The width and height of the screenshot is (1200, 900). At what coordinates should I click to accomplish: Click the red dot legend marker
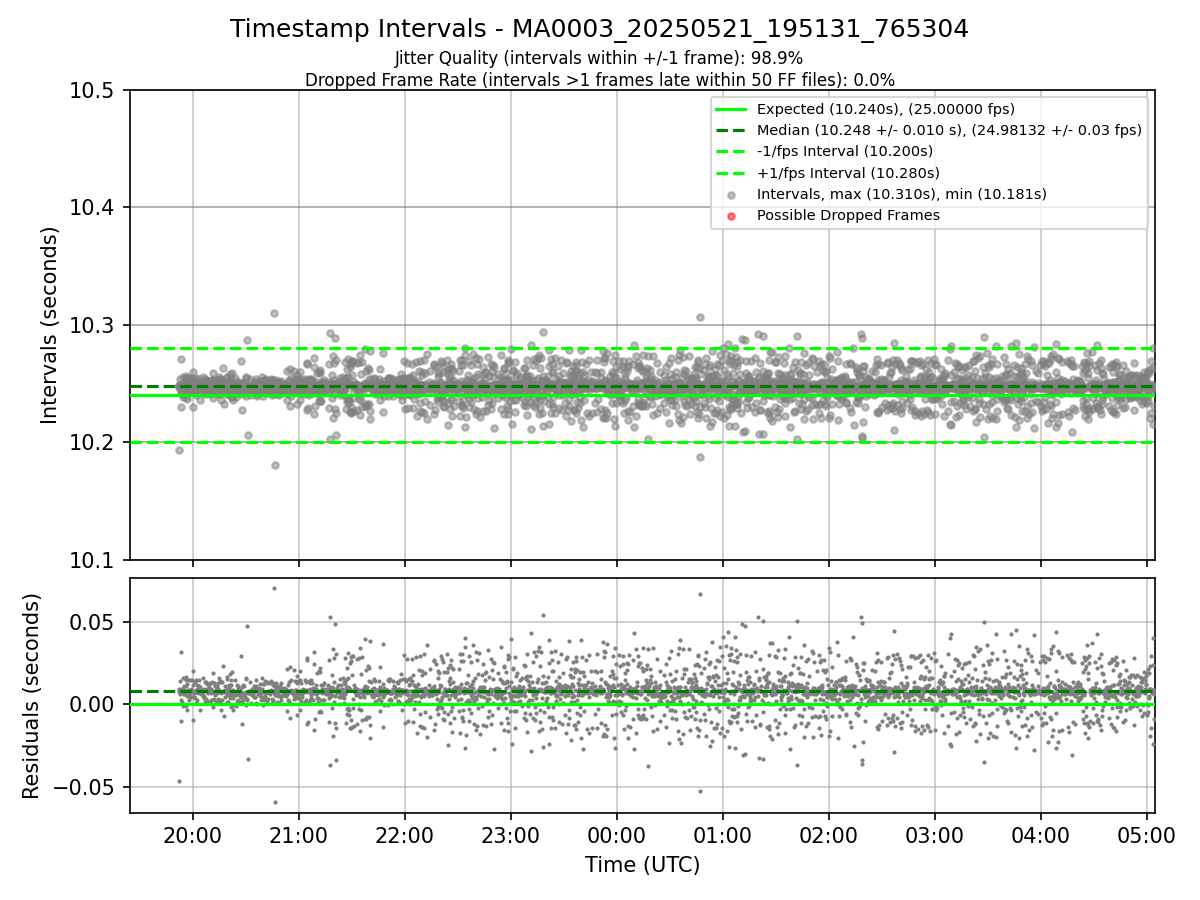click(731, 216)
